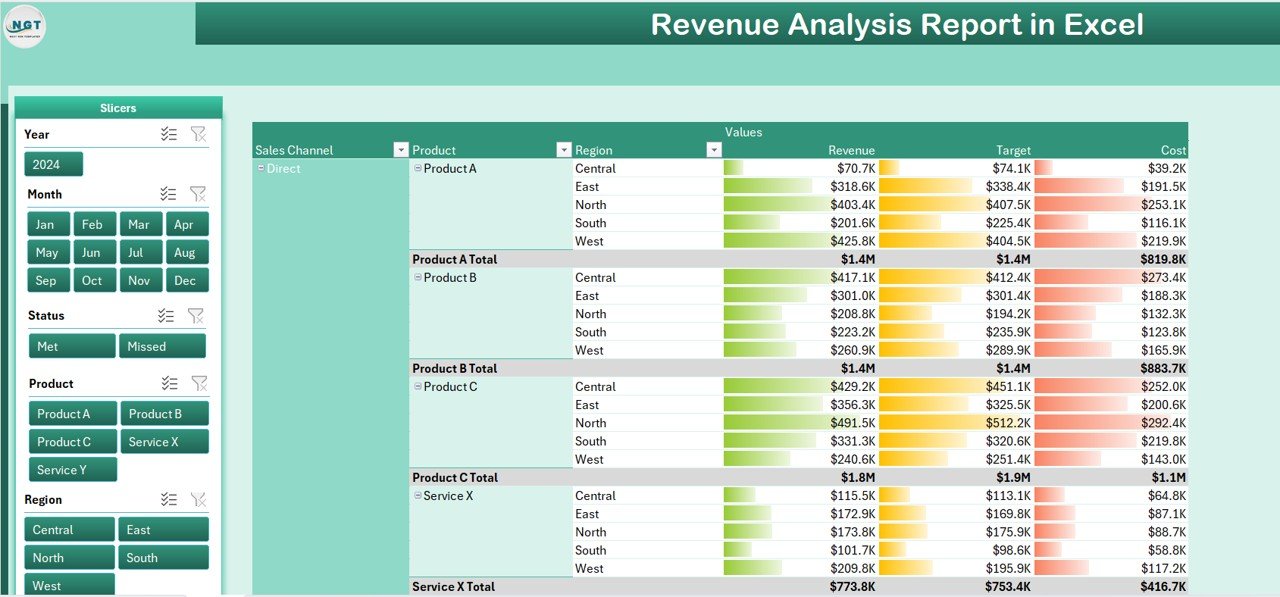Open the Region column filter dropdown
This screenshot has width=1280, height=597.
(714, 150)
